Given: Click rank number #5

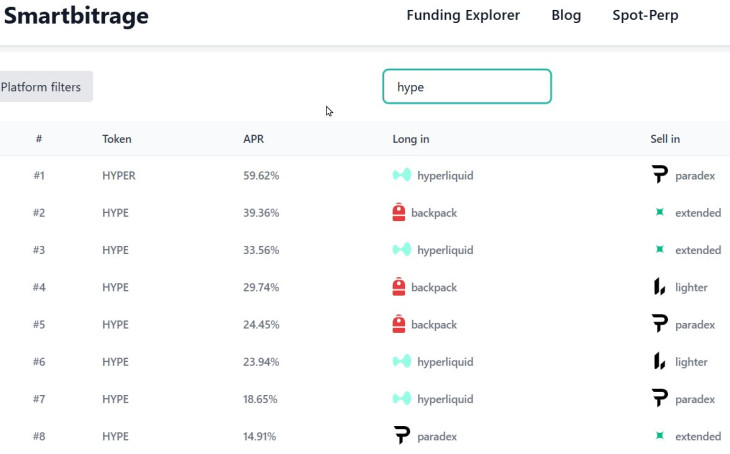Looking at the screenshot, I should point(39,325).
